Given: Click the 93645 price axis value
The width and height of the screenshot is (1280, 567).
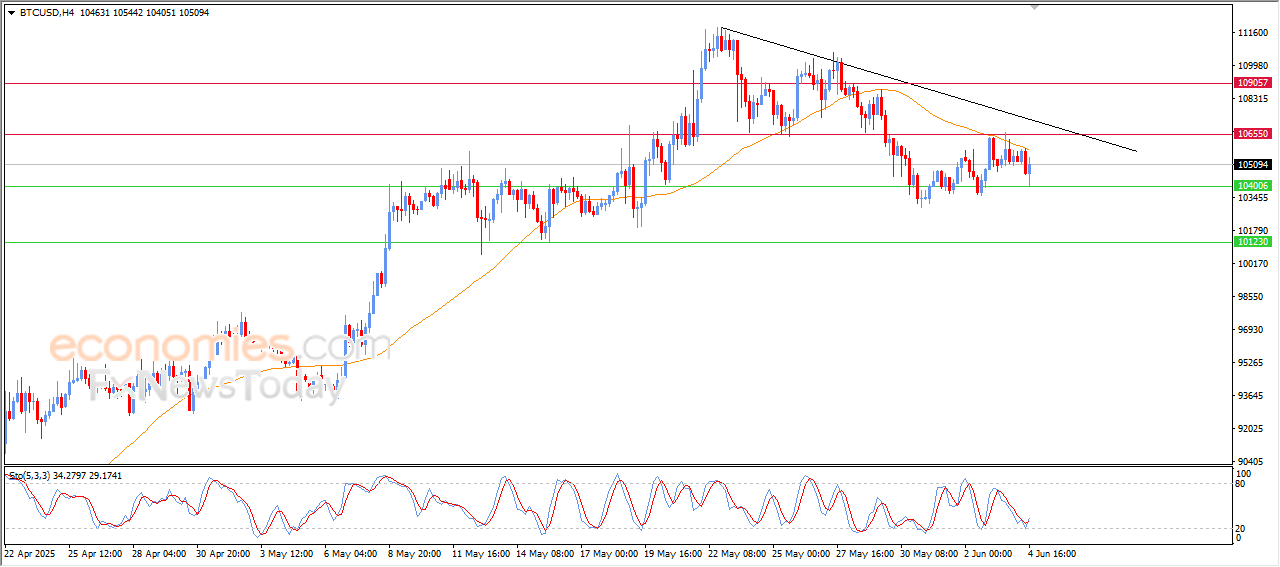Looking at the screenshot, I should pyautogui.click(x=1251, y=396).
